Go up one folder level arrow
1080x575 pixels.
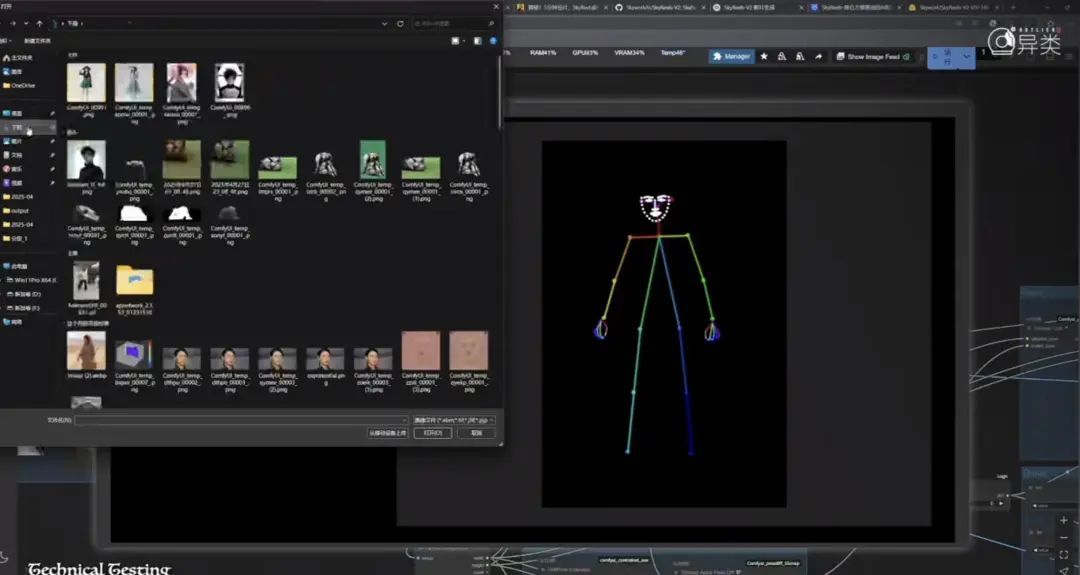[39, 23]
